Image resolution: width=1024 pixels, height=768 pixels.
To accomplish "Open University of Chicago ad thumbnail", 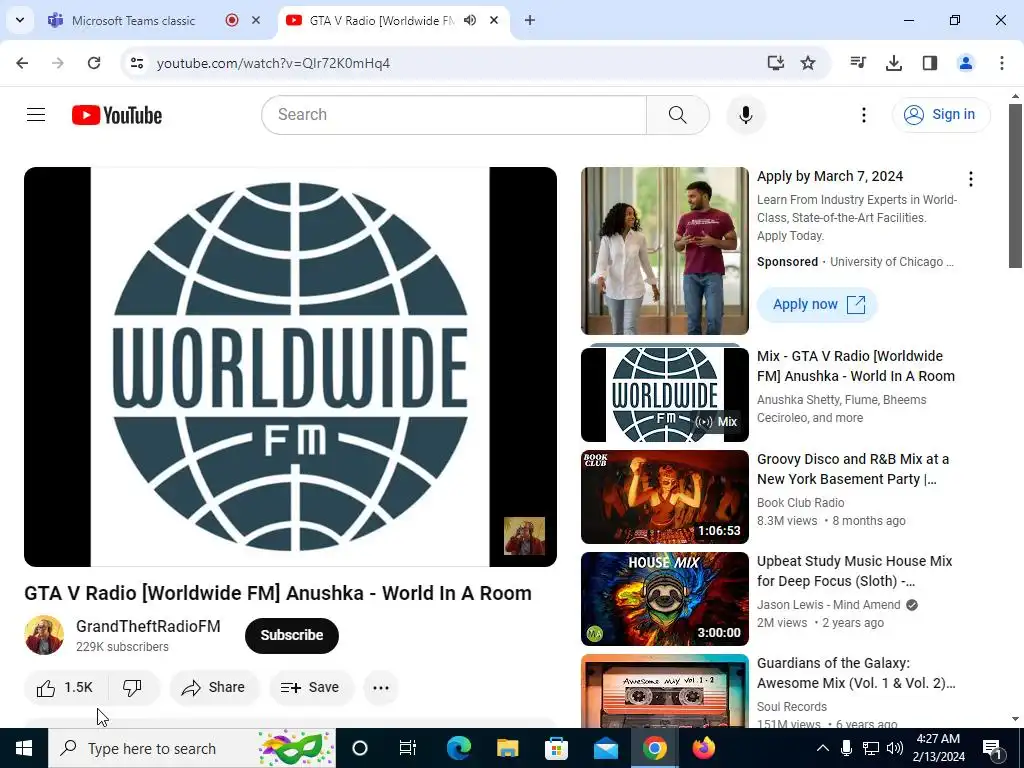I will click(x=665, y=251).
